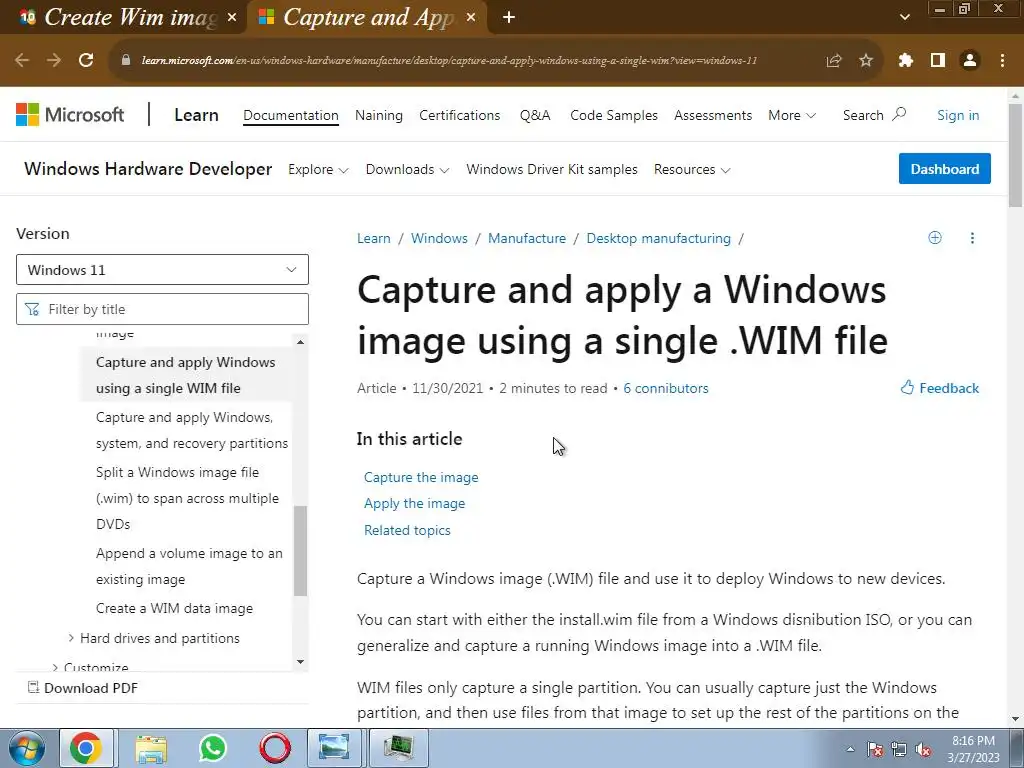The height and width of the screenshot is (768, 1024).
Task: Open the Extensions puzzle icon
Action: [x=906, y=60]
